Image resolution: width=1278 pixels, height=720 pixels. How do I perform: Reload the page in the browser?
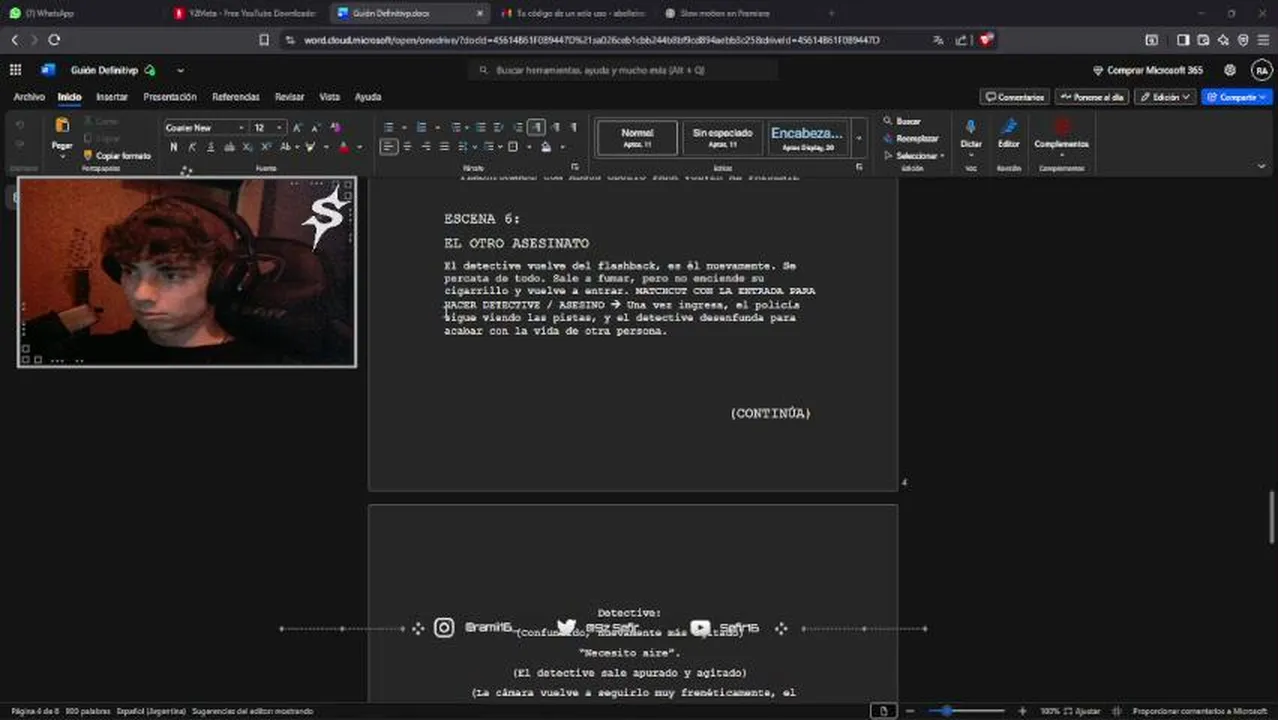[x=54, y=40]
